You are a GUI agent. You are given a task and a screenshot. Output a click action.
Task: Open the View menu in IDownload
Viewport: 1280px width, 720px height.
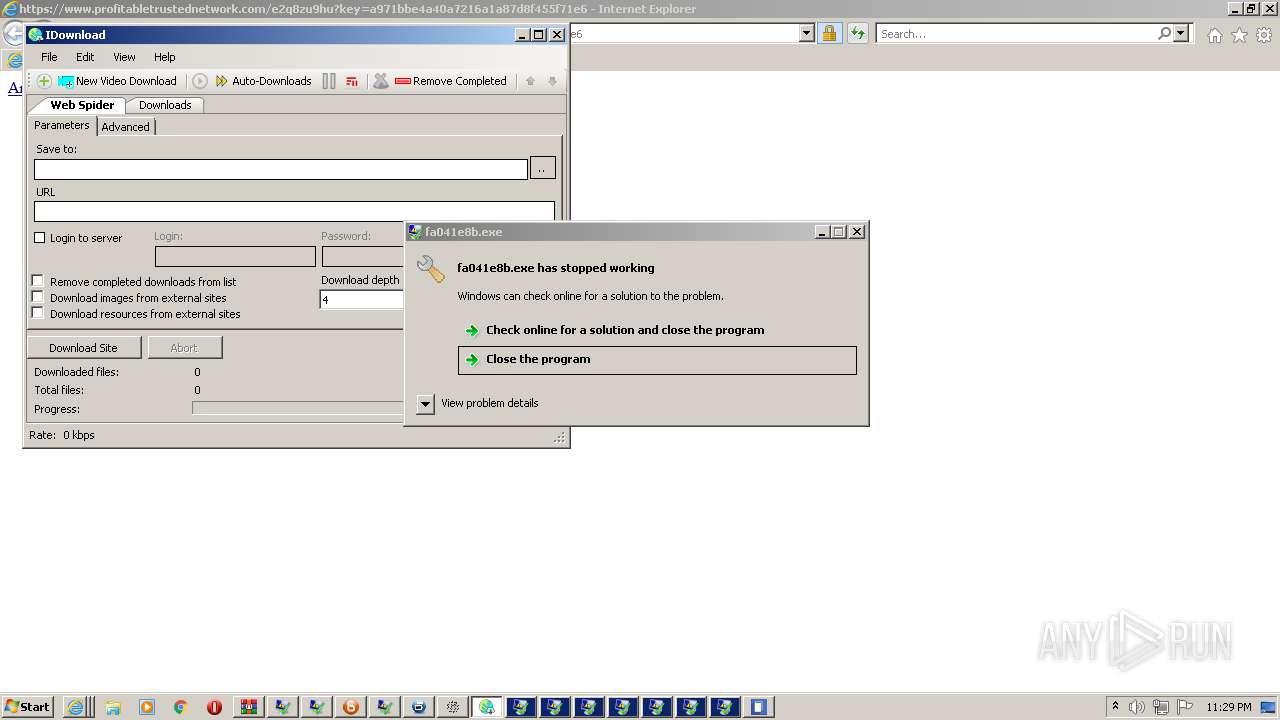tap(124, 57)
